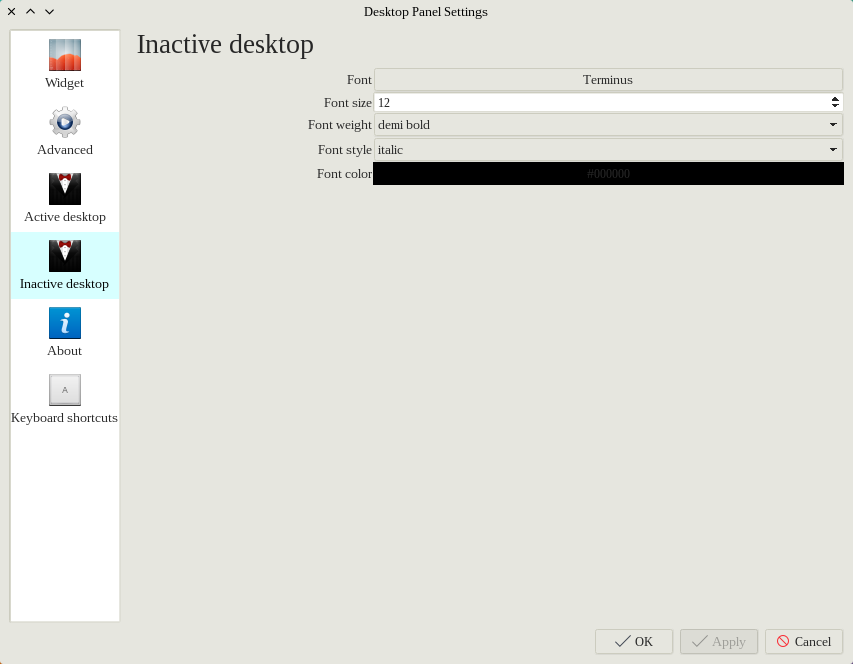Image resolution: width=853 pixels, height=664 pixels.
Task: Open the Font weight dropdown
Action: click(x=608, y=125)
